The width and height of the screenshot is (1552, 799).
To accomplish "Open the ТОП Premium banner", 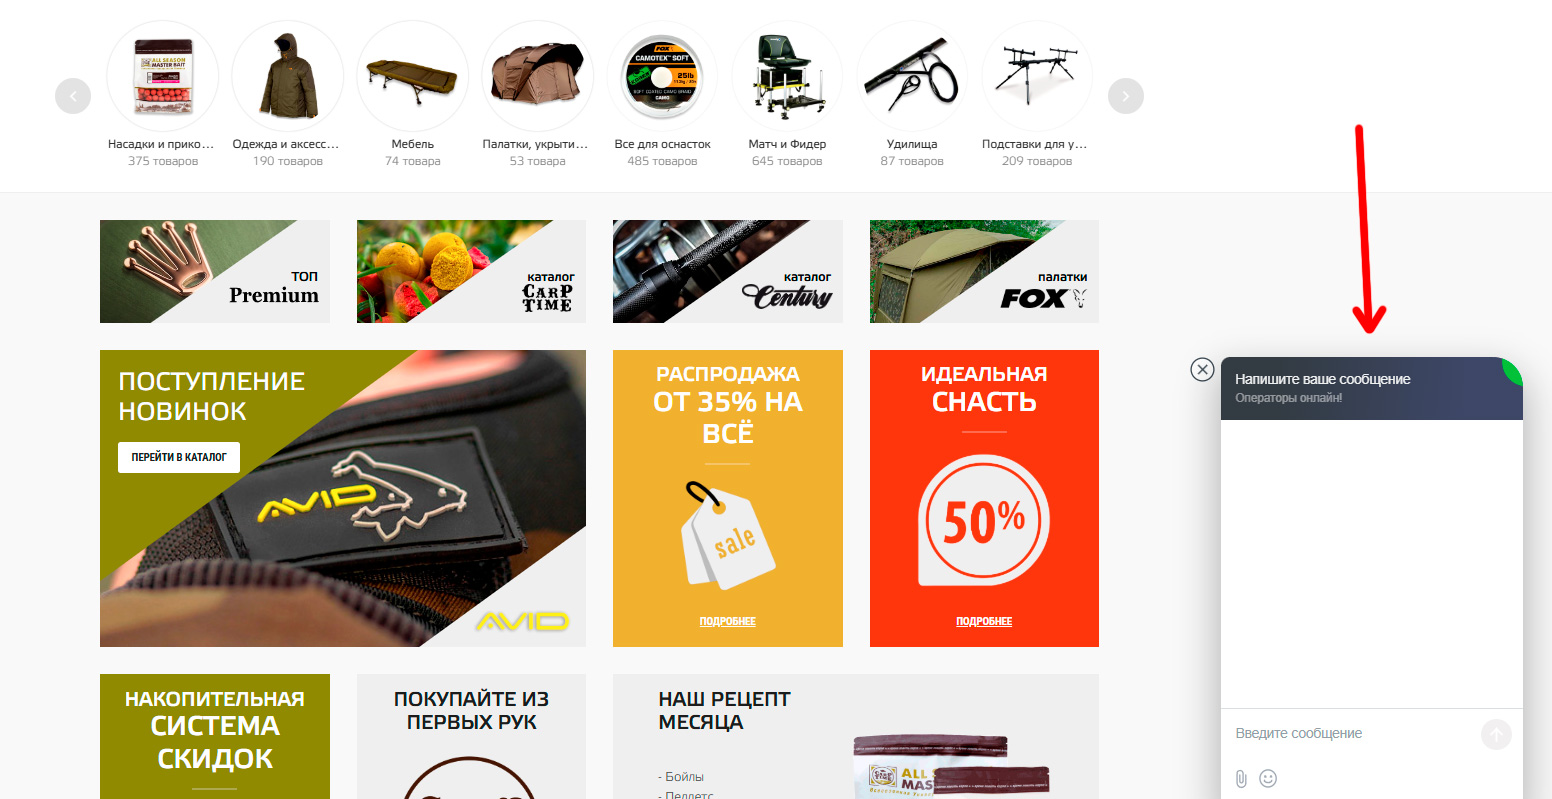I will 215,271.
